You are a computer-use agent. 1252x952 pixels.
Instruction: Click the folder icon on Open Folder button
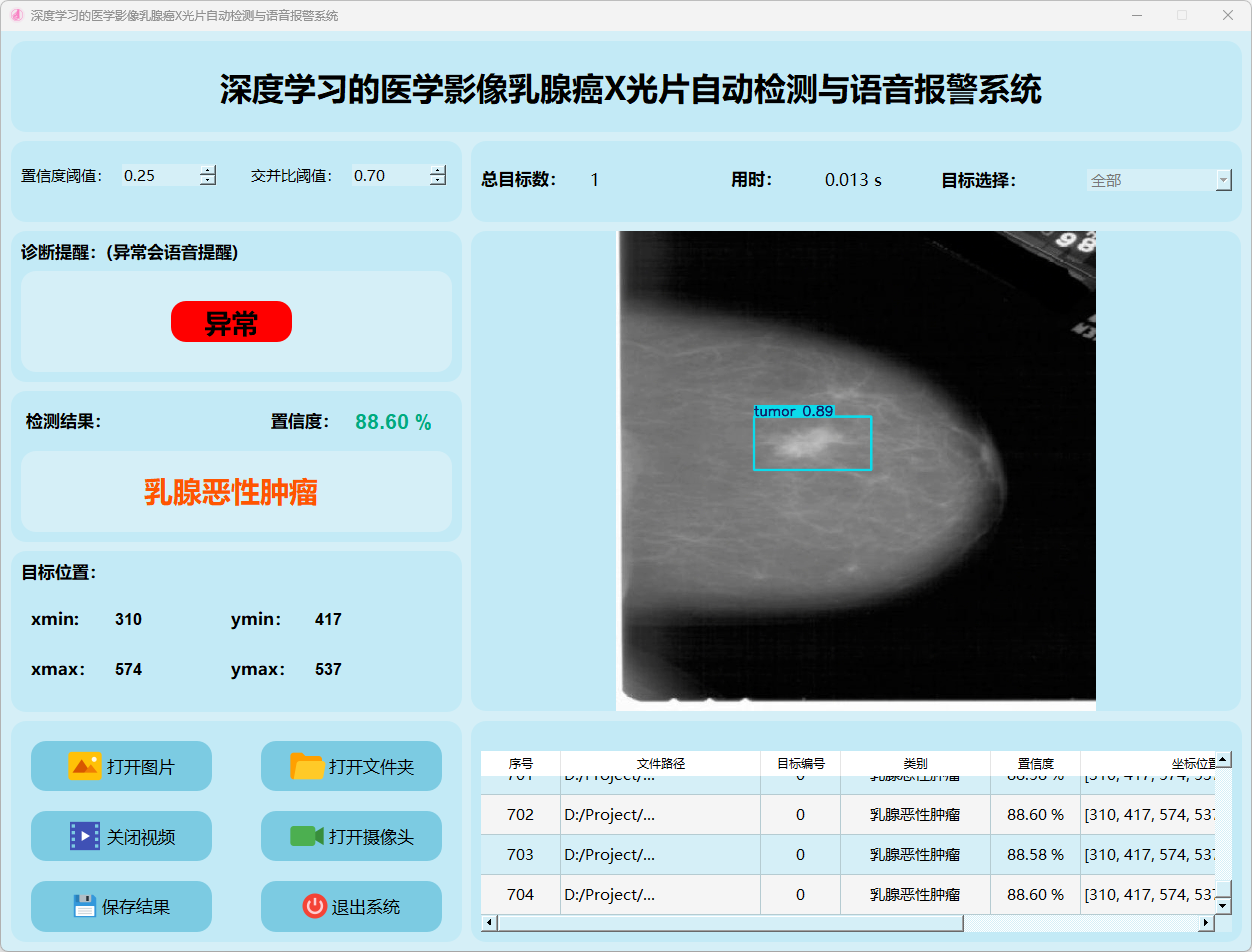pos(307,766)
